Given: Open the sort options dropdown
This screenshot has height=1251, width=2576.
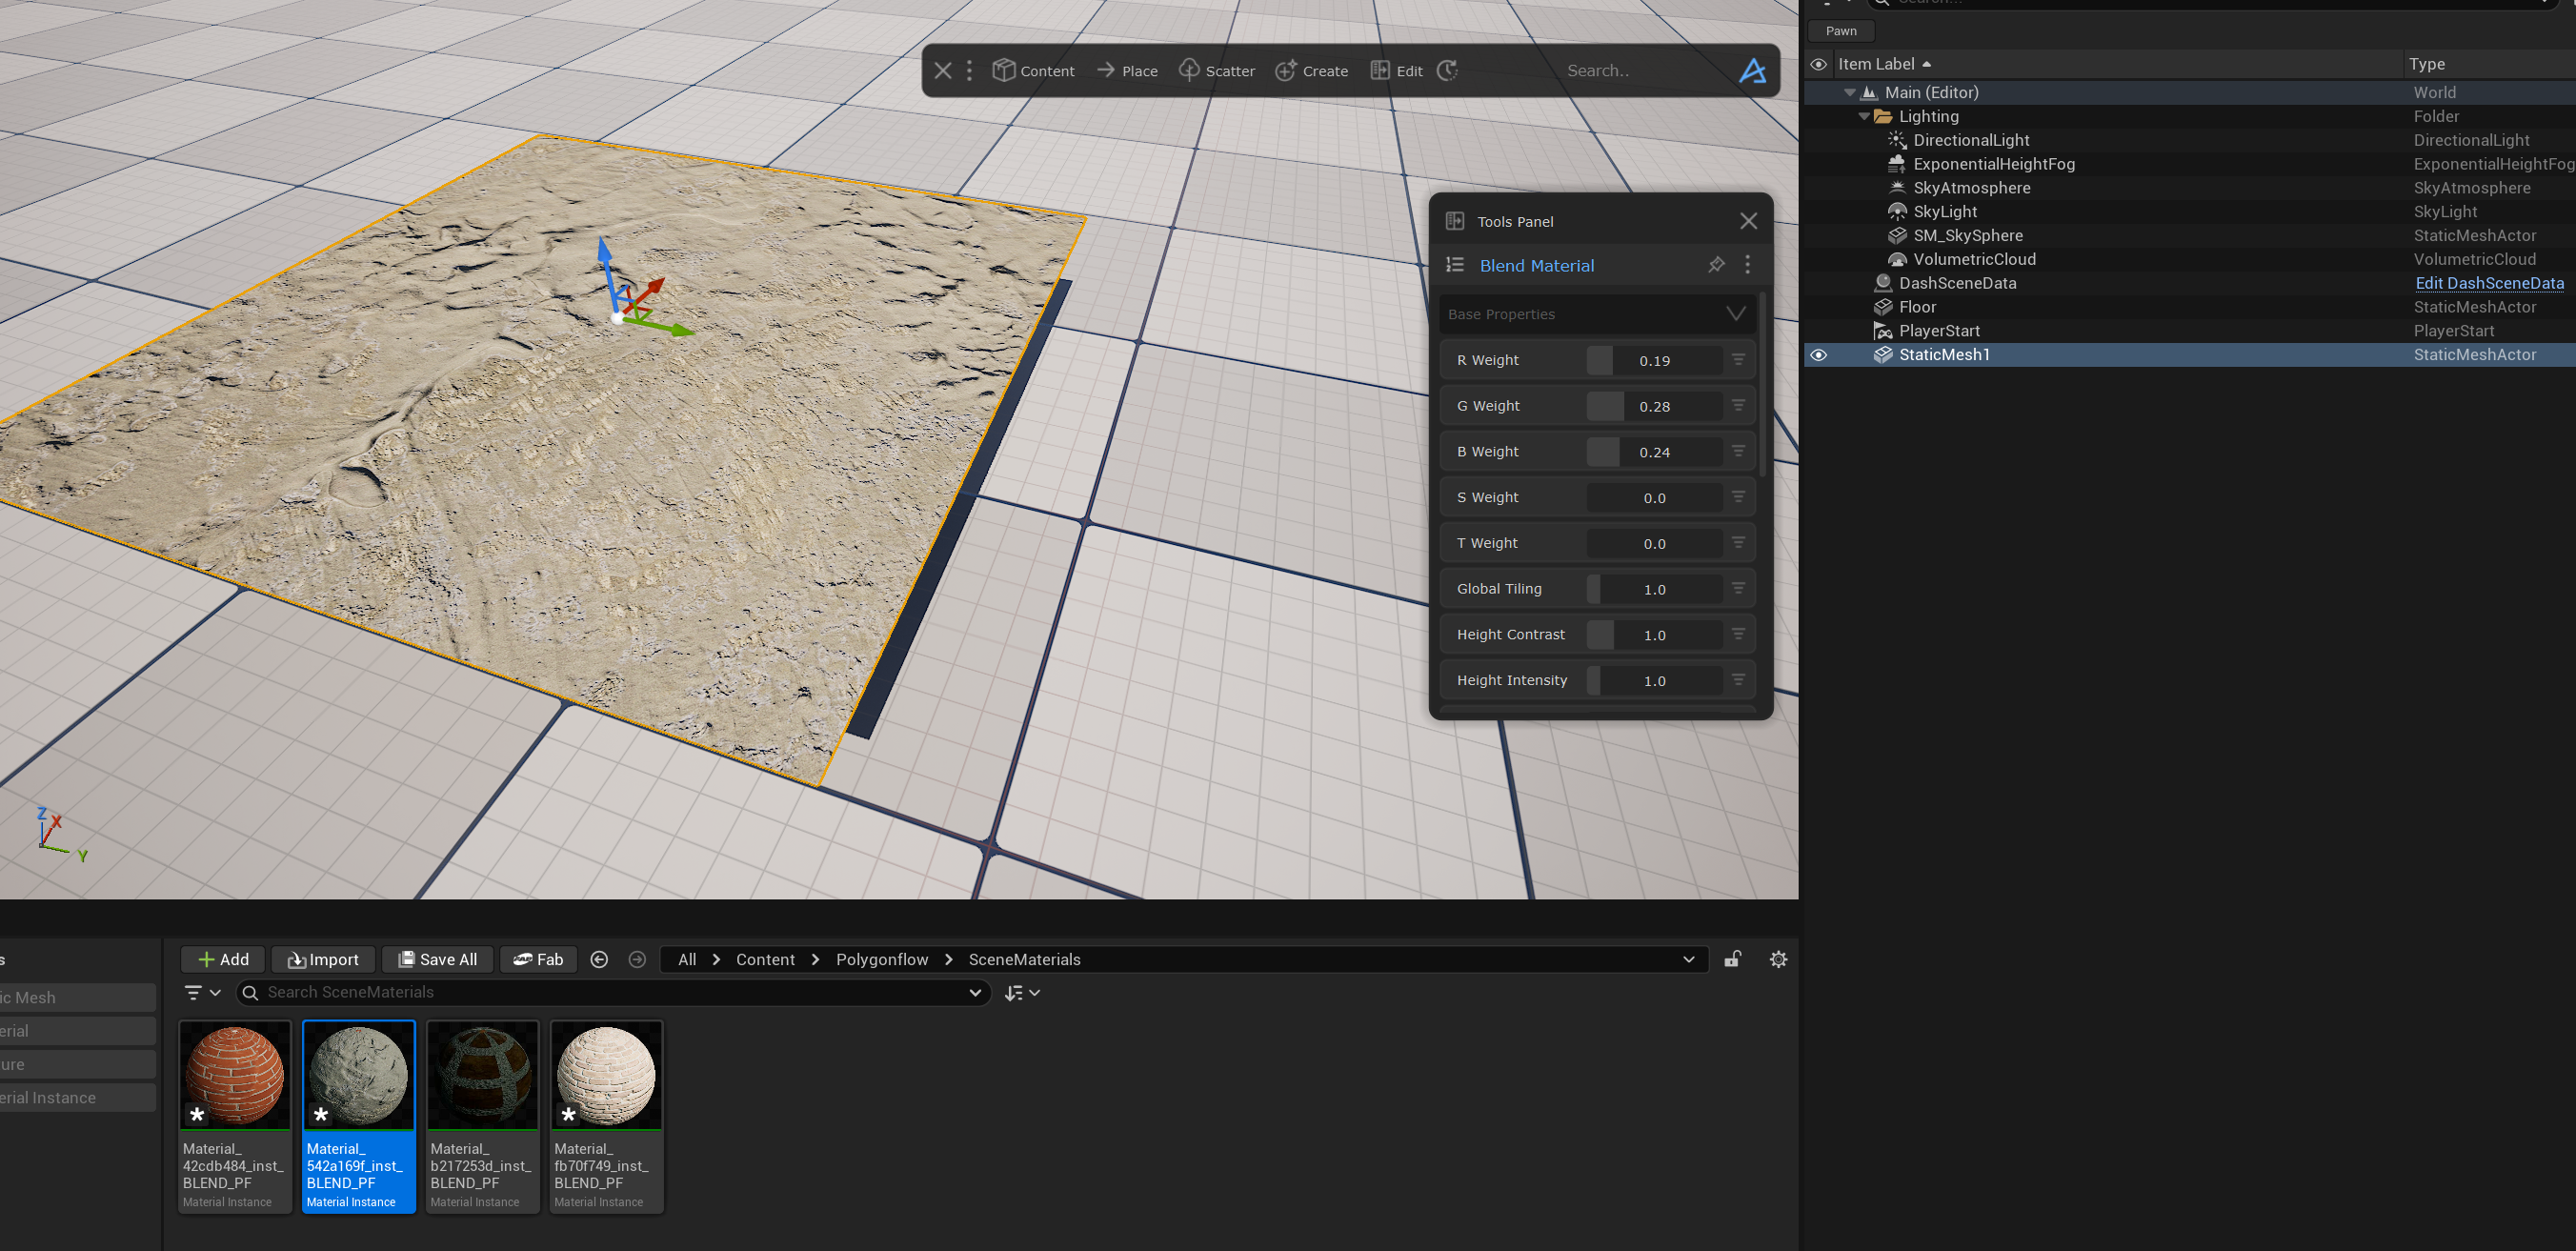Looking at the screenshot, I should (1022, 992).
